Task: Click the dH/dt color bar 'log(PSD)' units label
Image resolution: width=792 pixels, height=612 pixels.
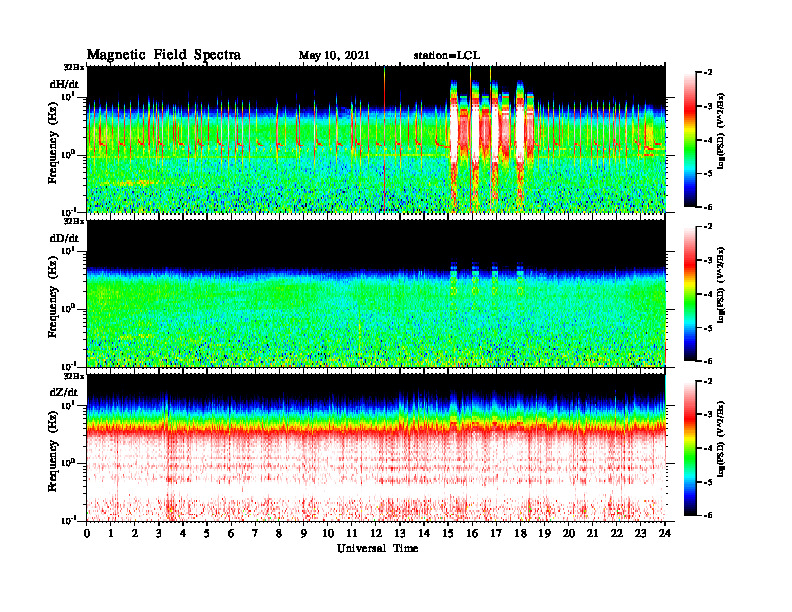Action: (x=721, y=131)
